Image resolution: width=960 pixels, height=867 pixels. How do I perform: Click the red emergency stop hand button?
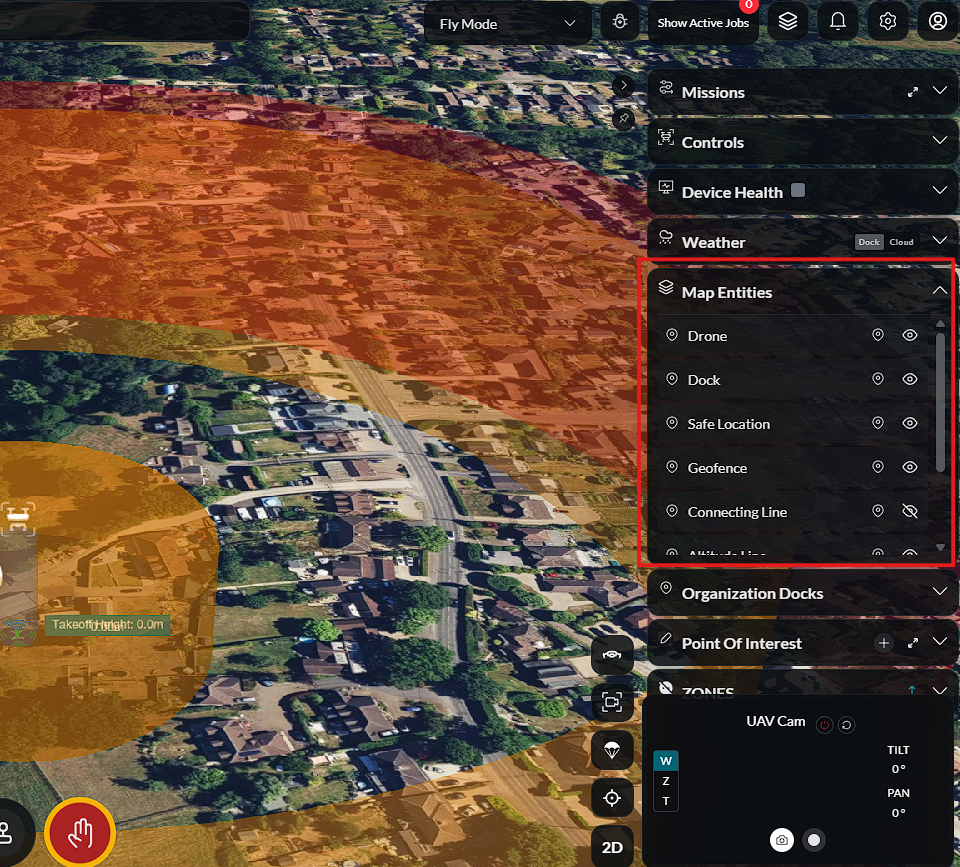(80, 832)
